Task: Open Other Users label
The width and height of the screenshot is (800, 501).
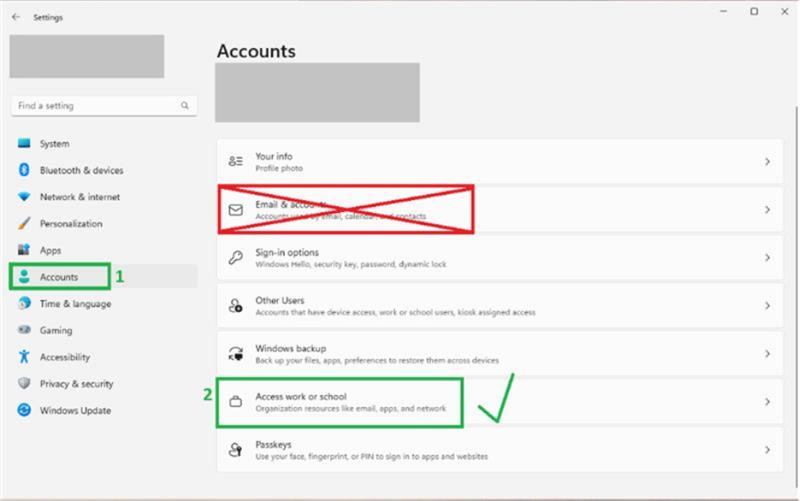Action: 280,300
